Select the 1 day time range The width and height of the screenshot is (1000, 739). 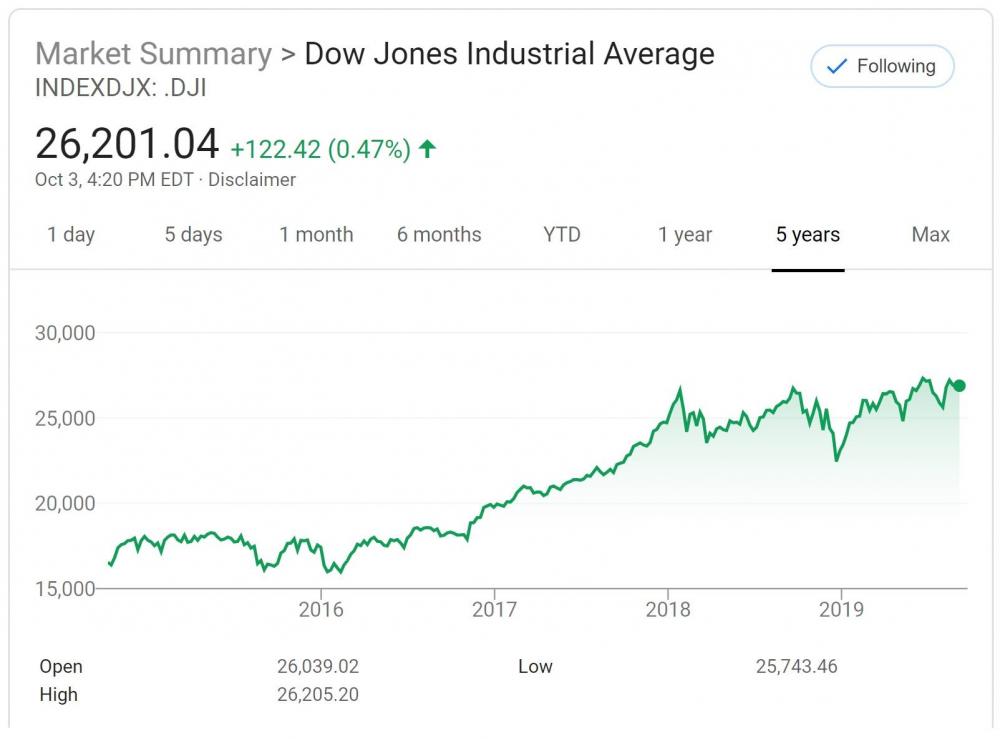(72, 235)
